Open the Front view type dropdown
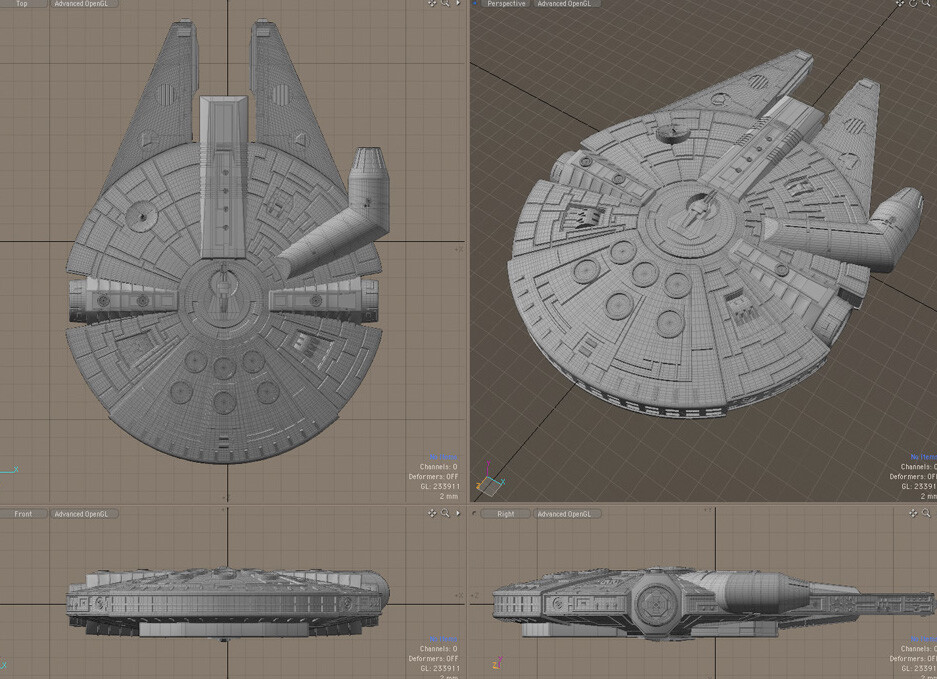This screenshot has width=937, height=679. [x=23, y=513]
